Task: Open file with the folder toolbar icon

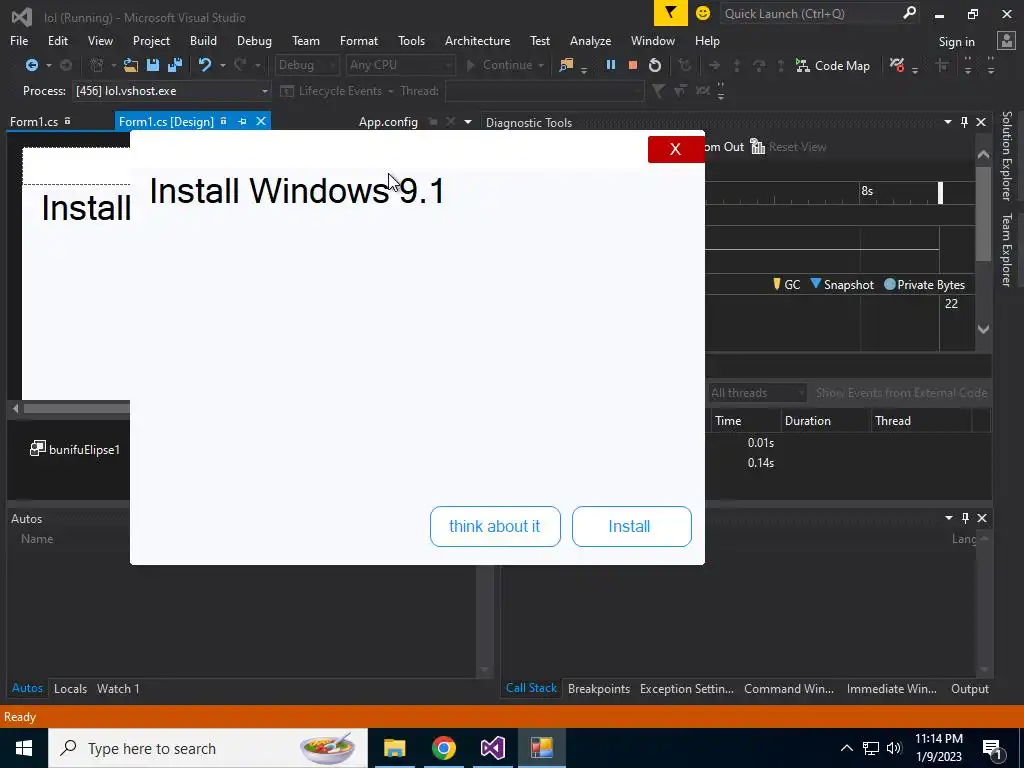Action: point(131,65)
